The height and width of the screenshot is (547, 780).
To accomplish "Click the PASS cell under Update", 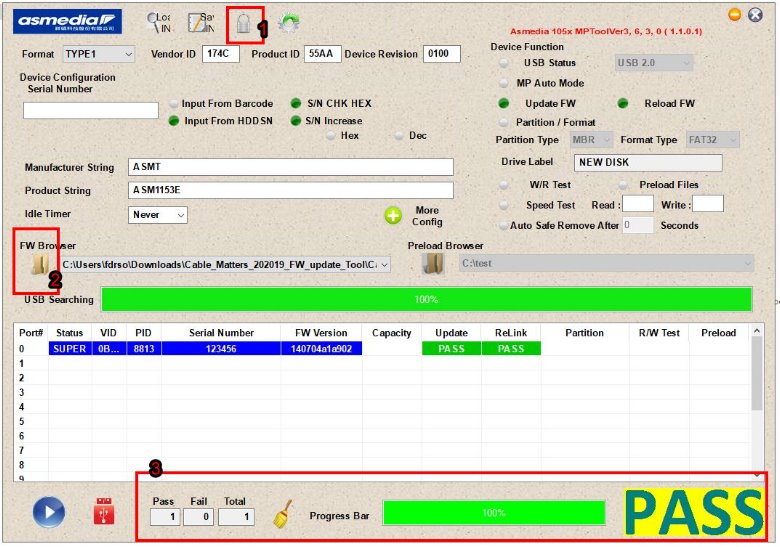I will pyautogui.click(x=451, y=349).
